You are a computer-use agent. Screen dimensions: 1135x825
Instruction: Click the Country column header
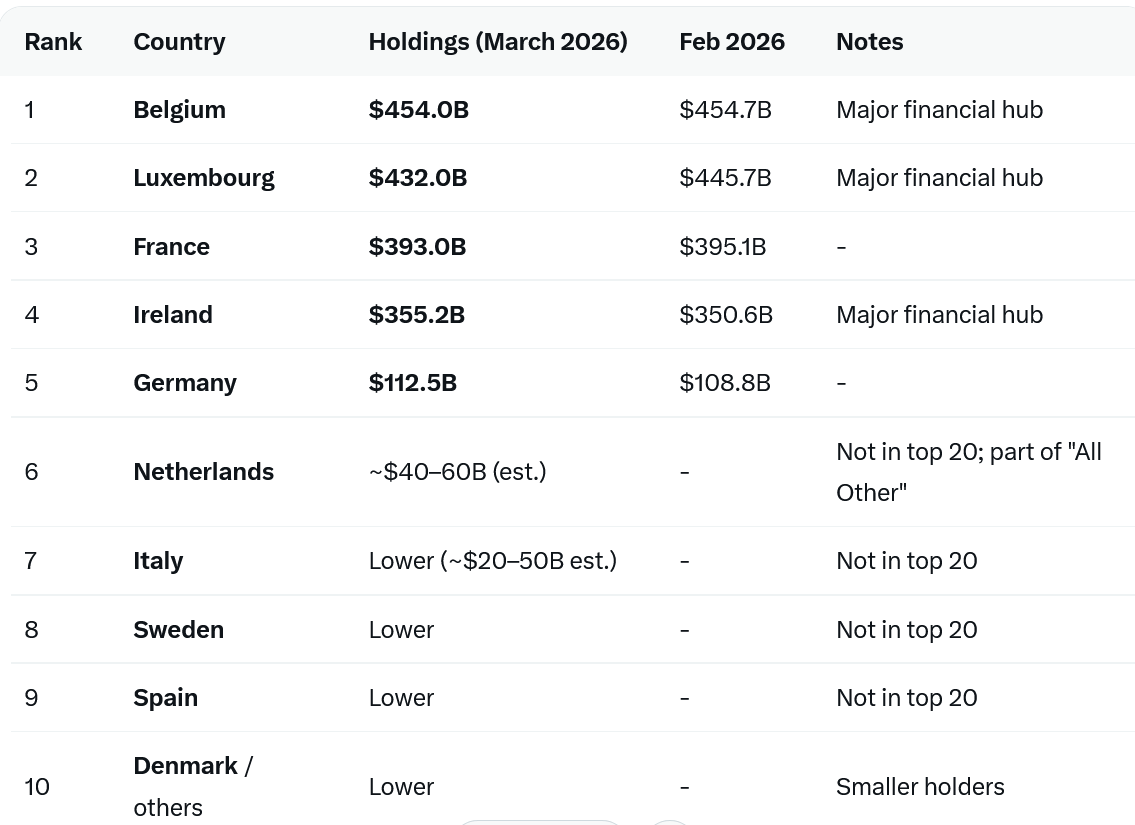[179, 42]
